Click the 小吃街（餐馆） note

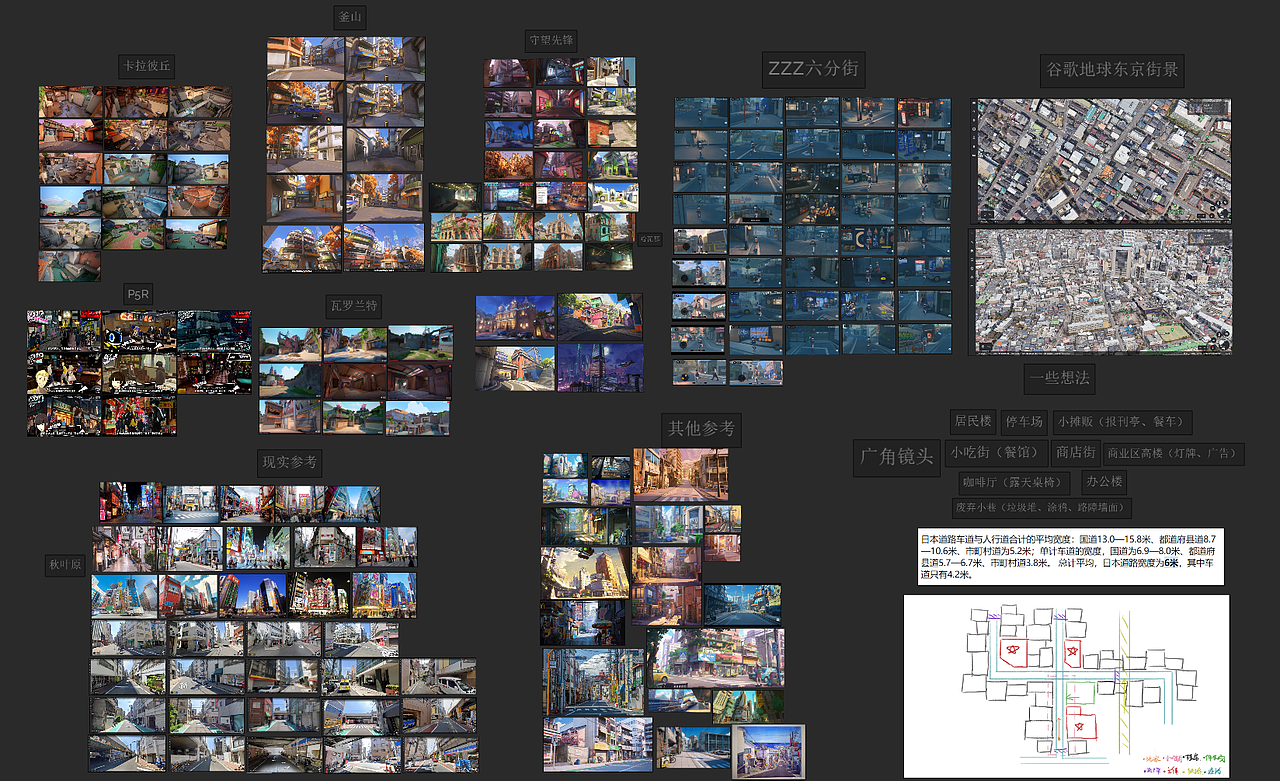click(998, 452)
